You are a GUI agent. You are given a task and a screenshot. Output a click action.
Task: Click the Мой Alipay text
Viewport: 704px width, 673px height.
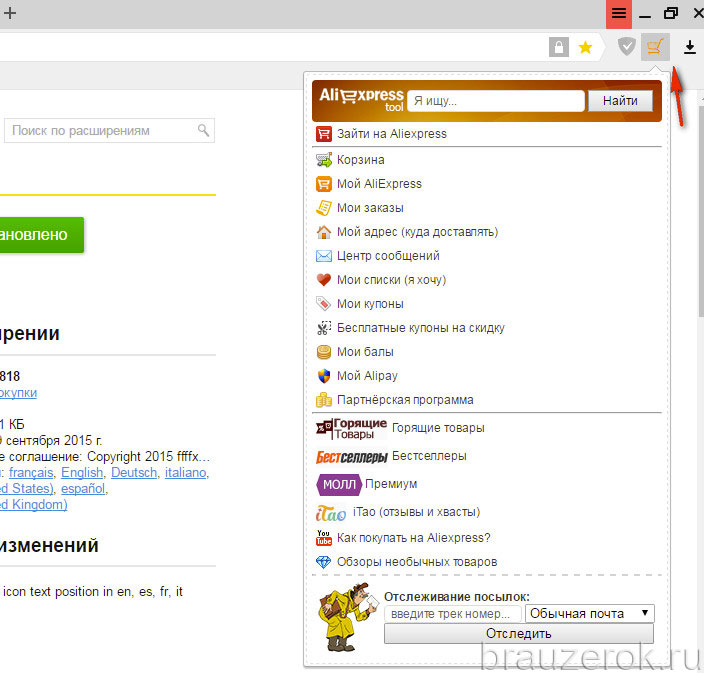(x=367, y=376)
